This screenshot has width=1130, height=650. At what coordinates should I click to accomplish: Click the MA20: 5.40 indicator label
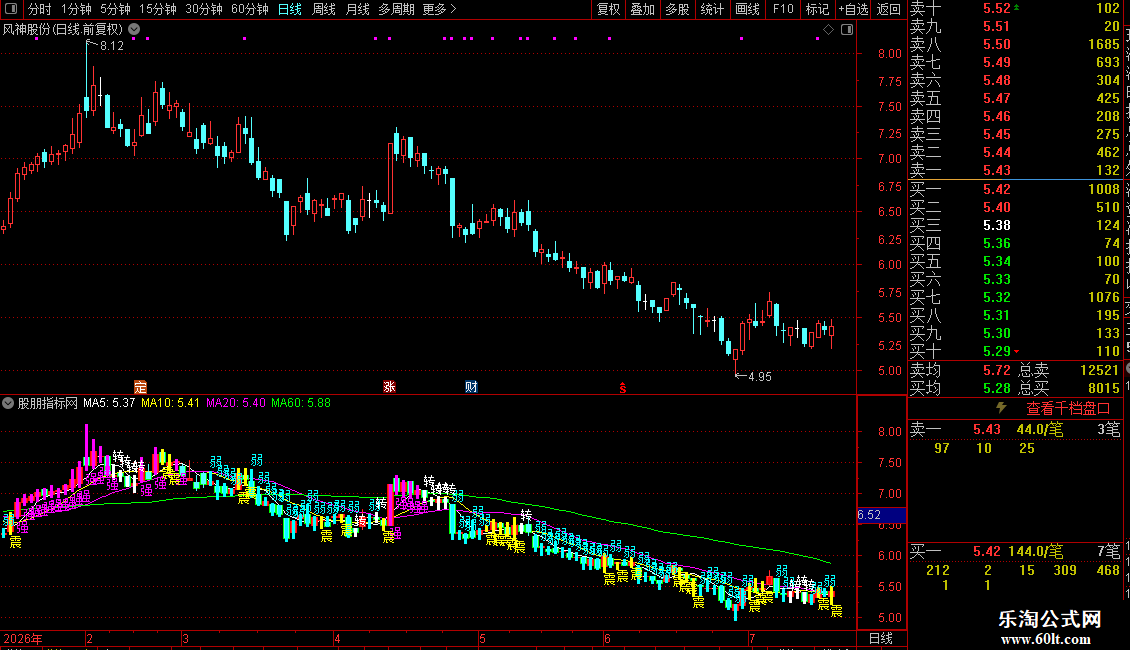(x=236, y=403)
